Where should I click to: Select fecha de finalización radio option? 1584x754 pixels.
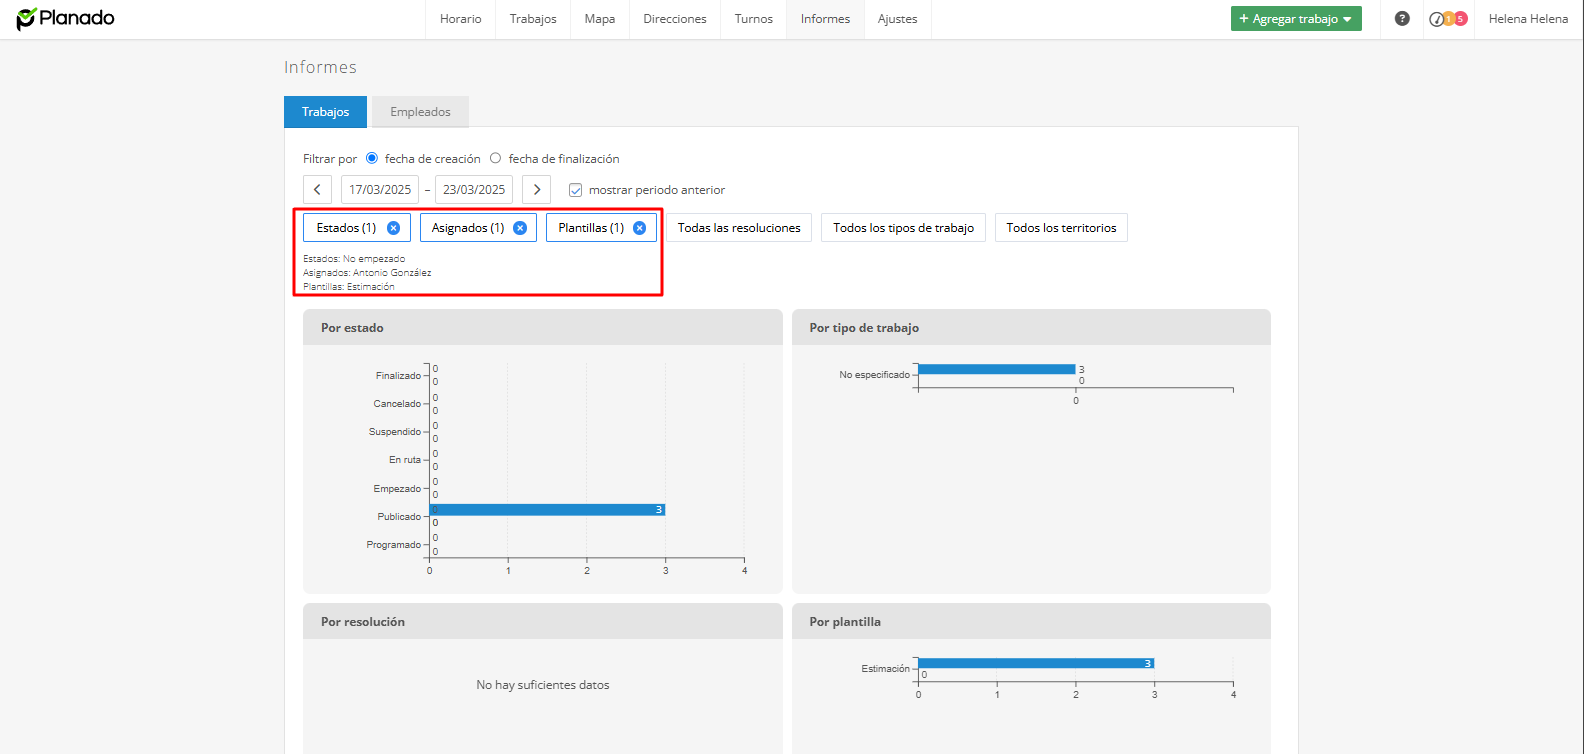(x=495, y=158)
